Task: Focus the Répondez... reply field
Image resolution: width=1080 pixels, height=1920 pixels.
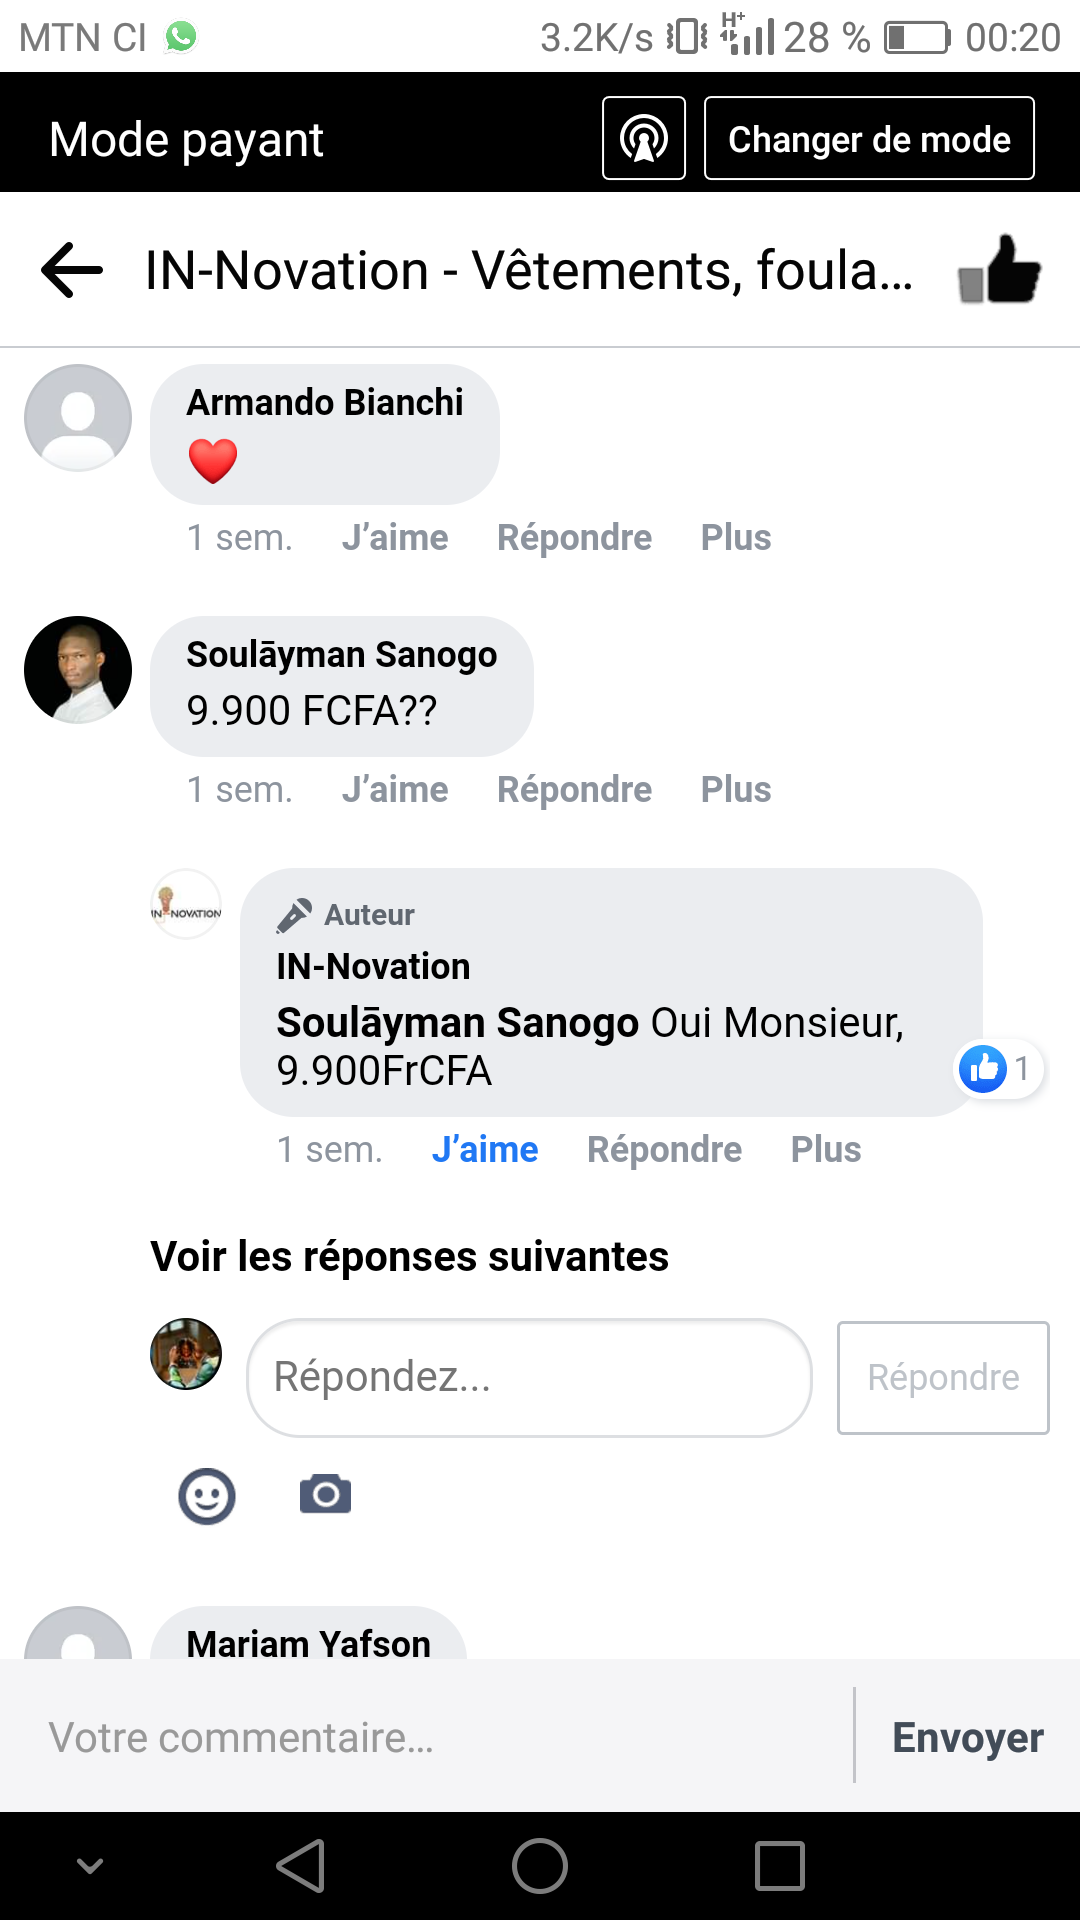Action: tap(528, 1377)
